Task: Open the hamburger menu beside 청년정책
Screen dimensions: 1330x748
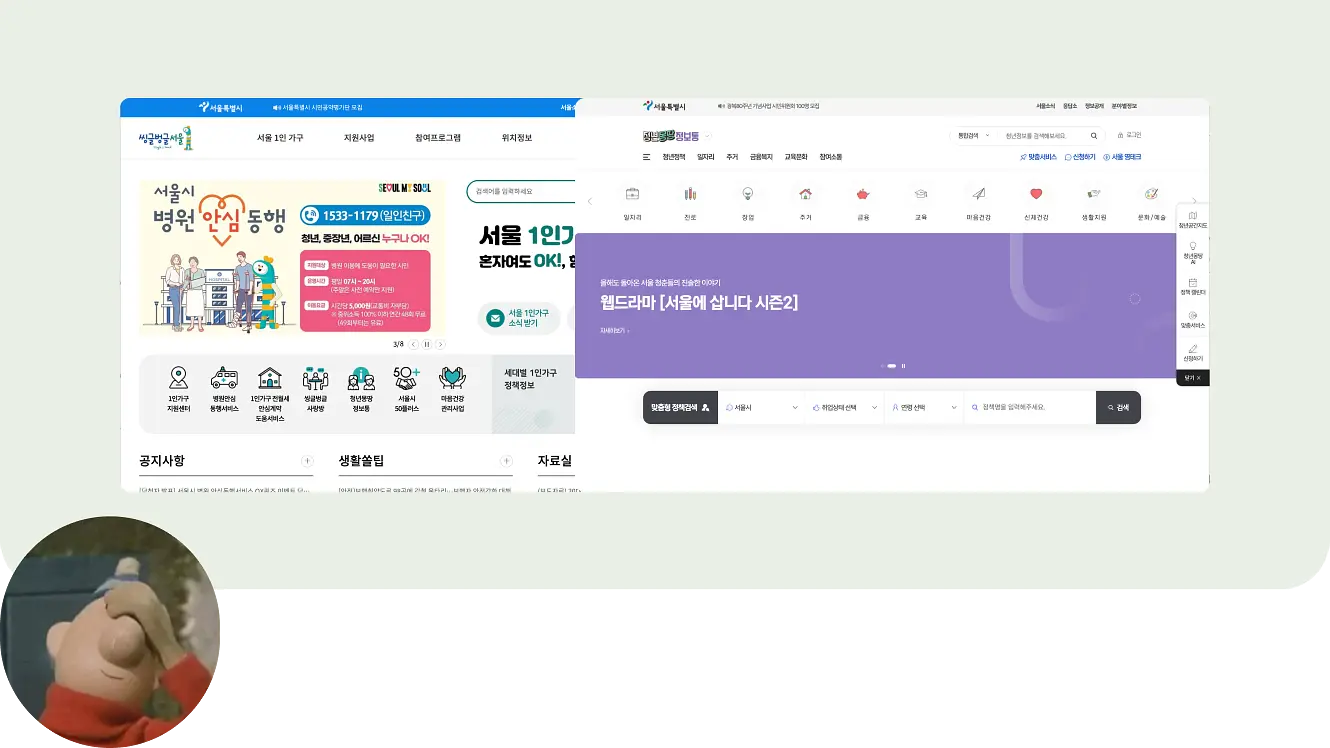Action: pyautogui.click(x=647, y=157)
